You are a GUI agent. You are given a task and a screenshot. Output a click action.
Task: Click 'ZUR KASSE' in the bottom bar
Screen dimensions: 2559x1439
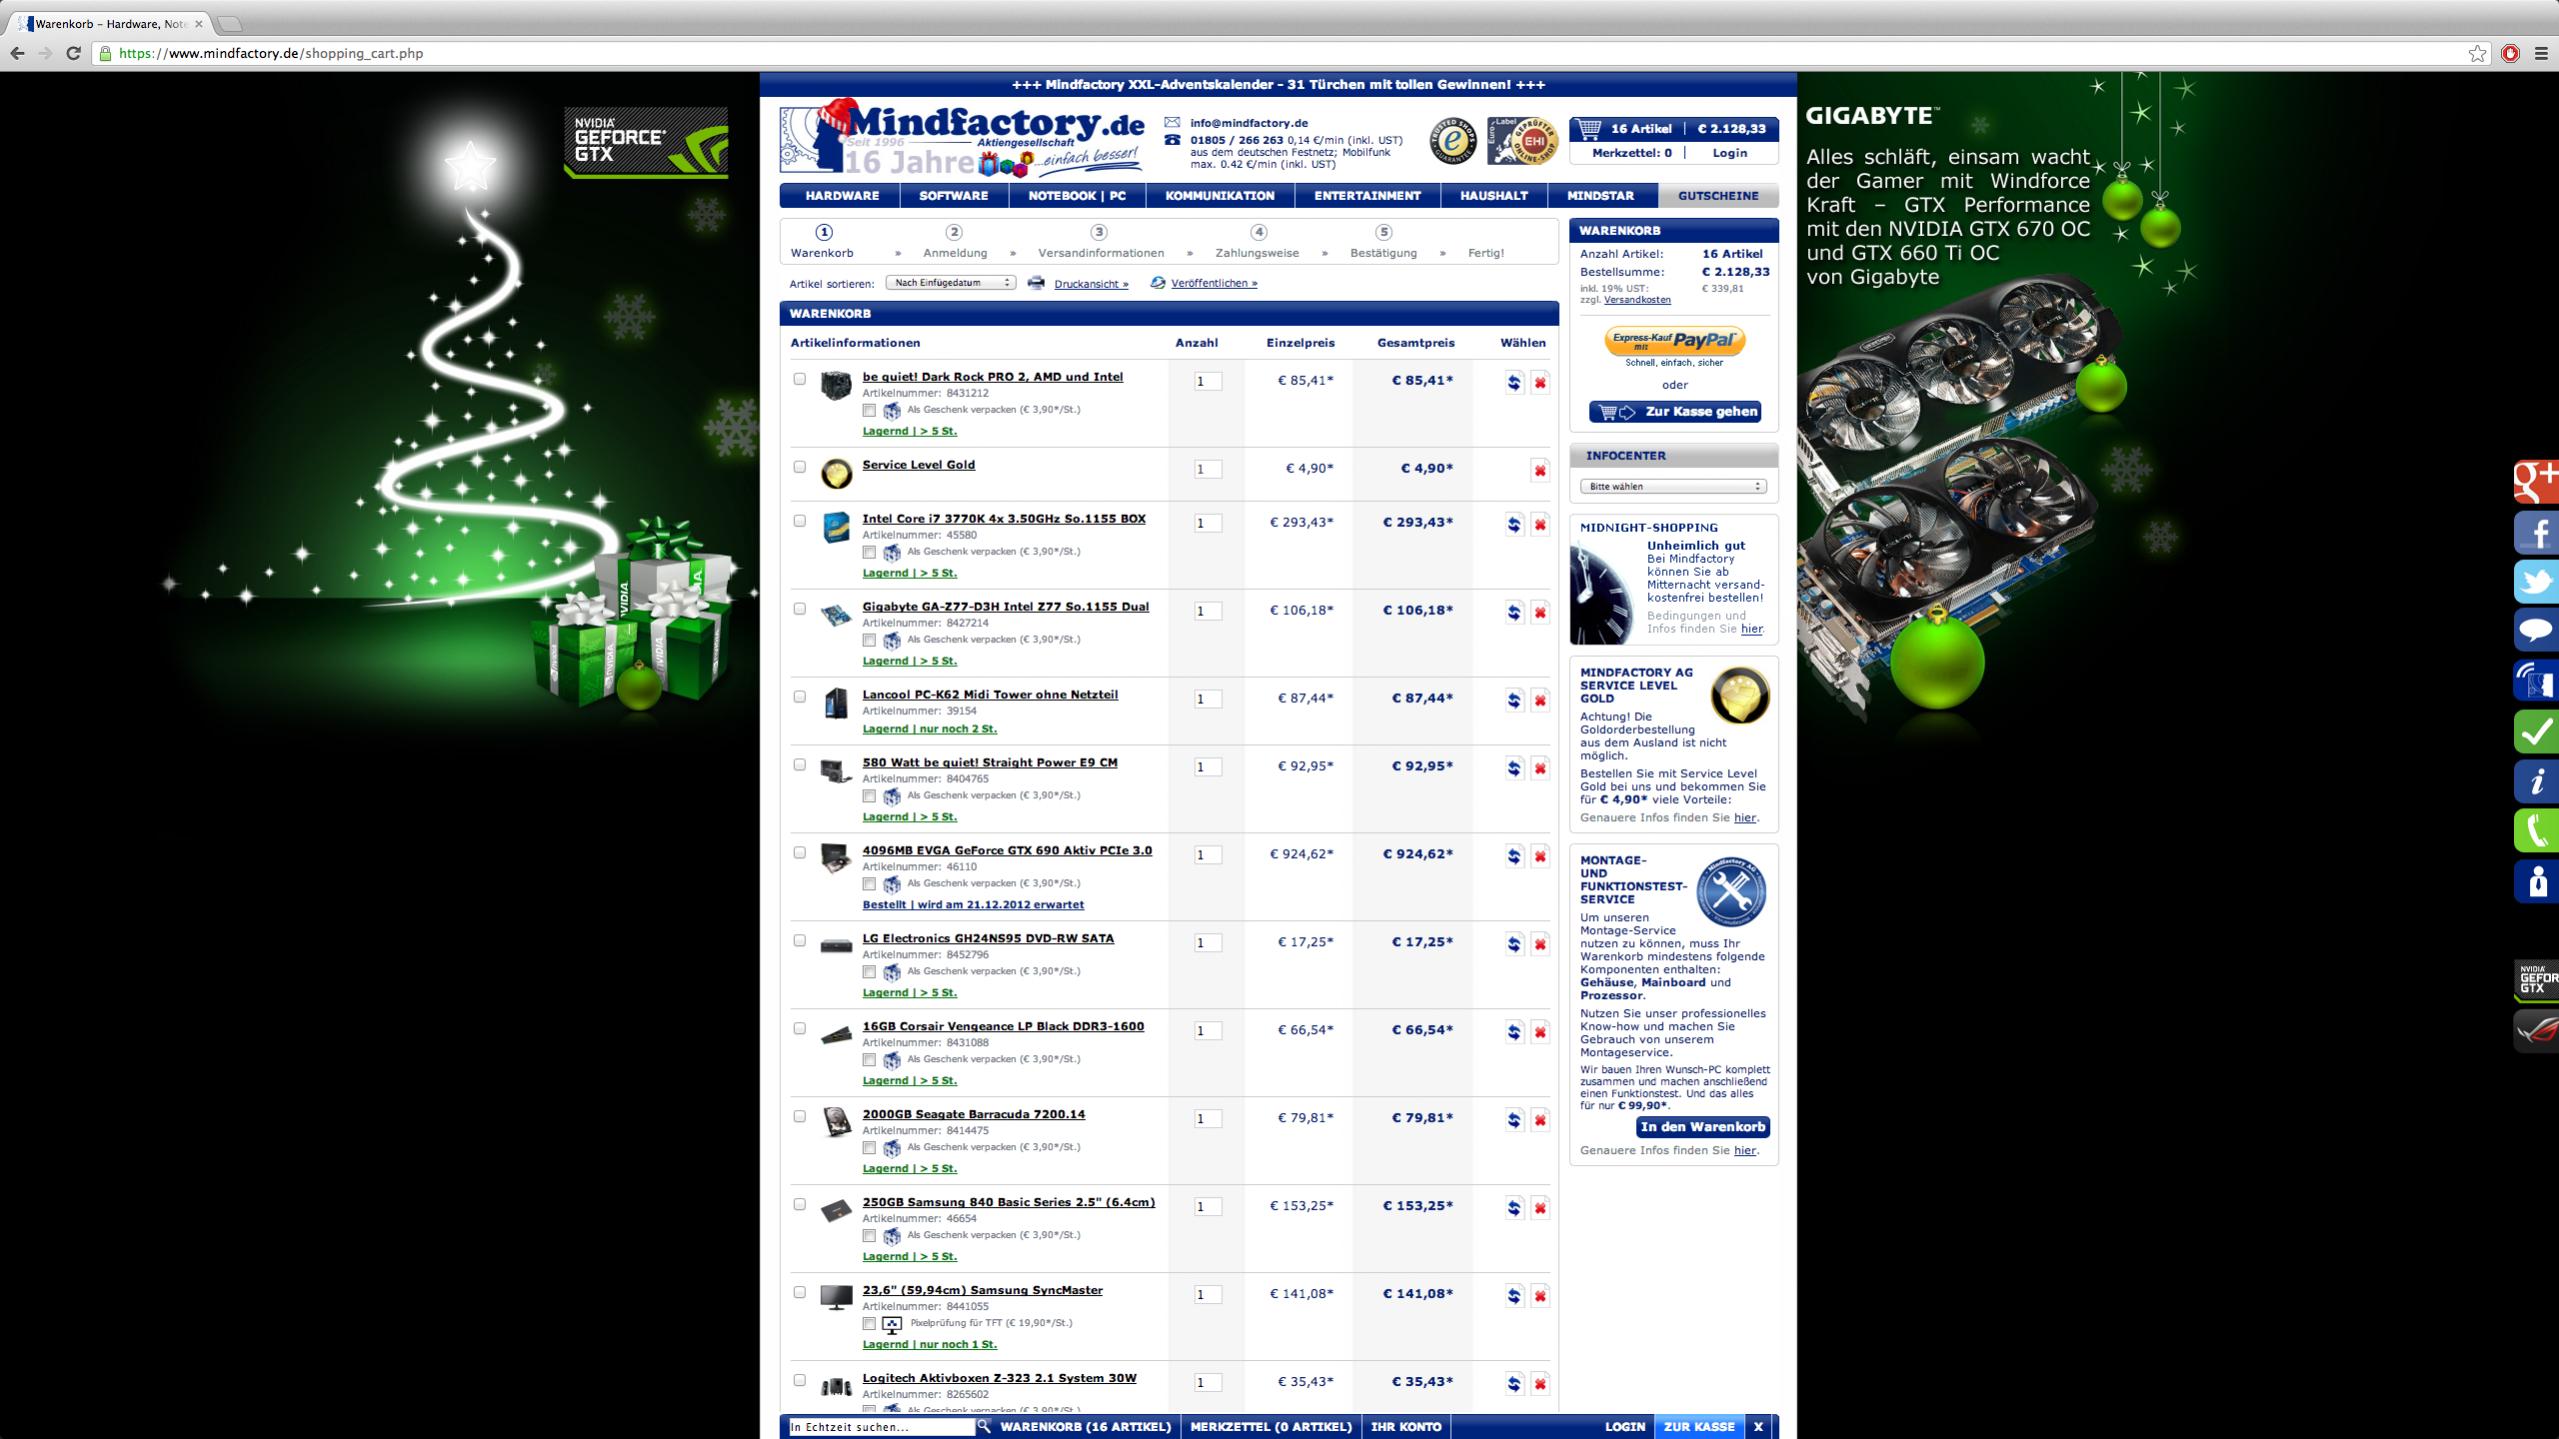[x=1699, y=1427]
